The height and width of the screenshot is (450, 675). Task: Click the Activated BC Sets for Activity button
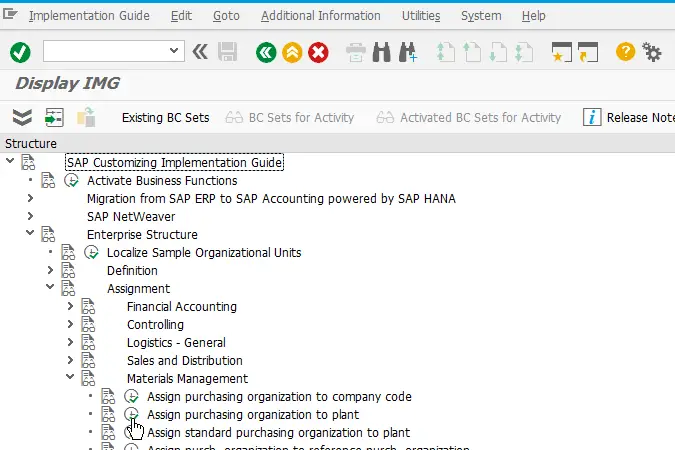[468, 118]
